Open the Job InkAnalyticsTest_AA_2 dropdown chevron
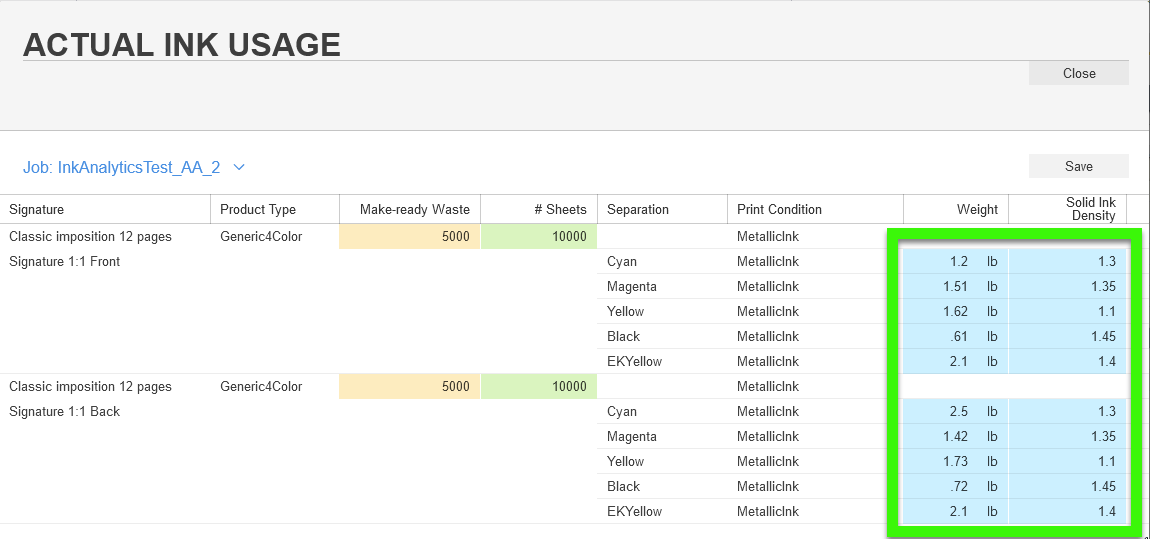Image resolution: width=1150 pixels, height=539 pixels. coord(238,167)
